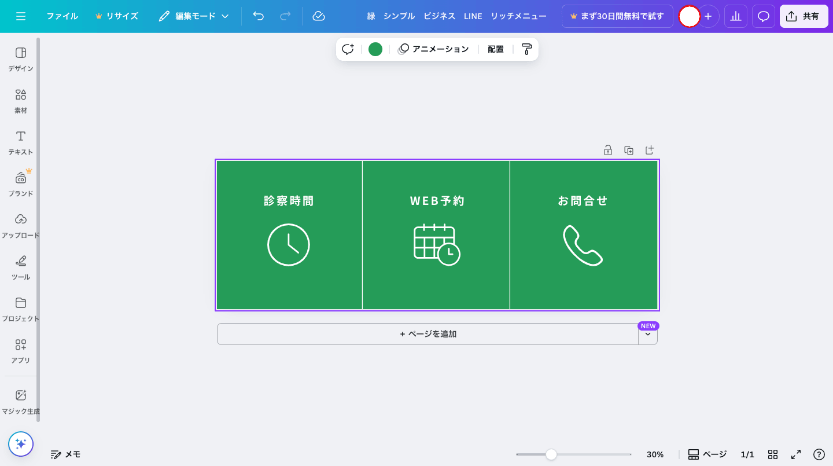Click the cloud save status icon

tap(318, 16)
